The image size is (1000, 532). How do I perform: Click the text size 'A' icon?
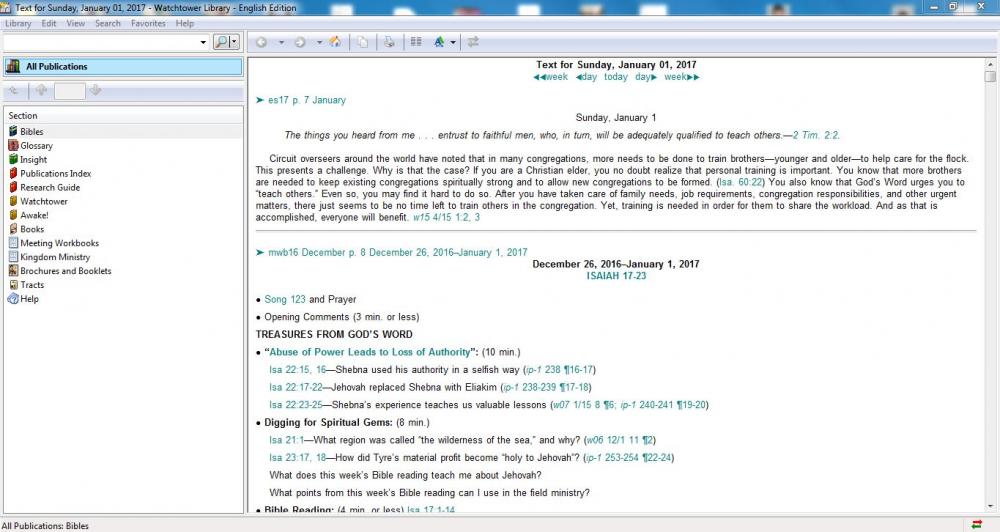[440, 42]
